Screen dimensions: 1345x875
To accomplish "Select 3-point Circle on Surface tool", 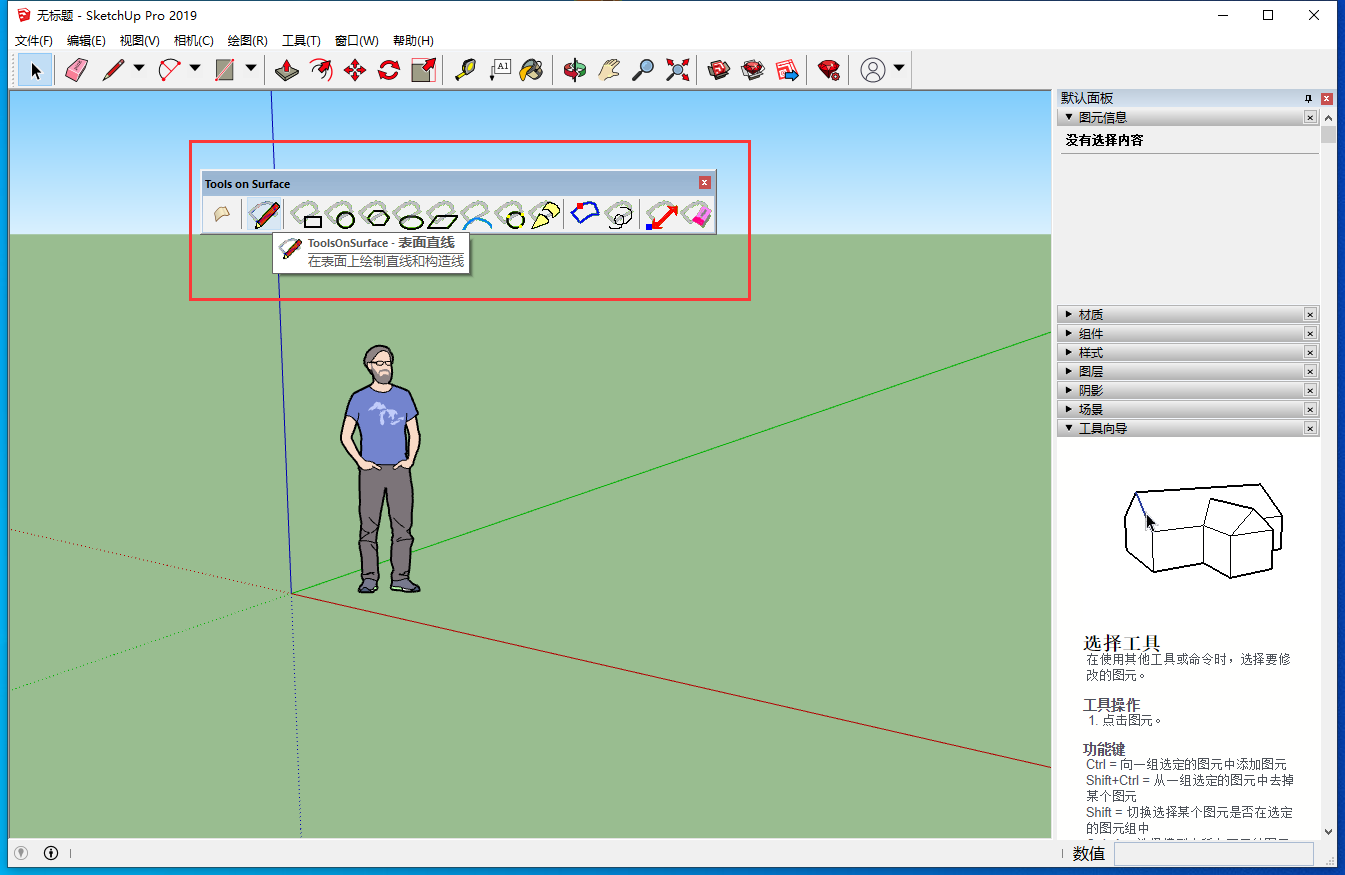I will (511, 215).
